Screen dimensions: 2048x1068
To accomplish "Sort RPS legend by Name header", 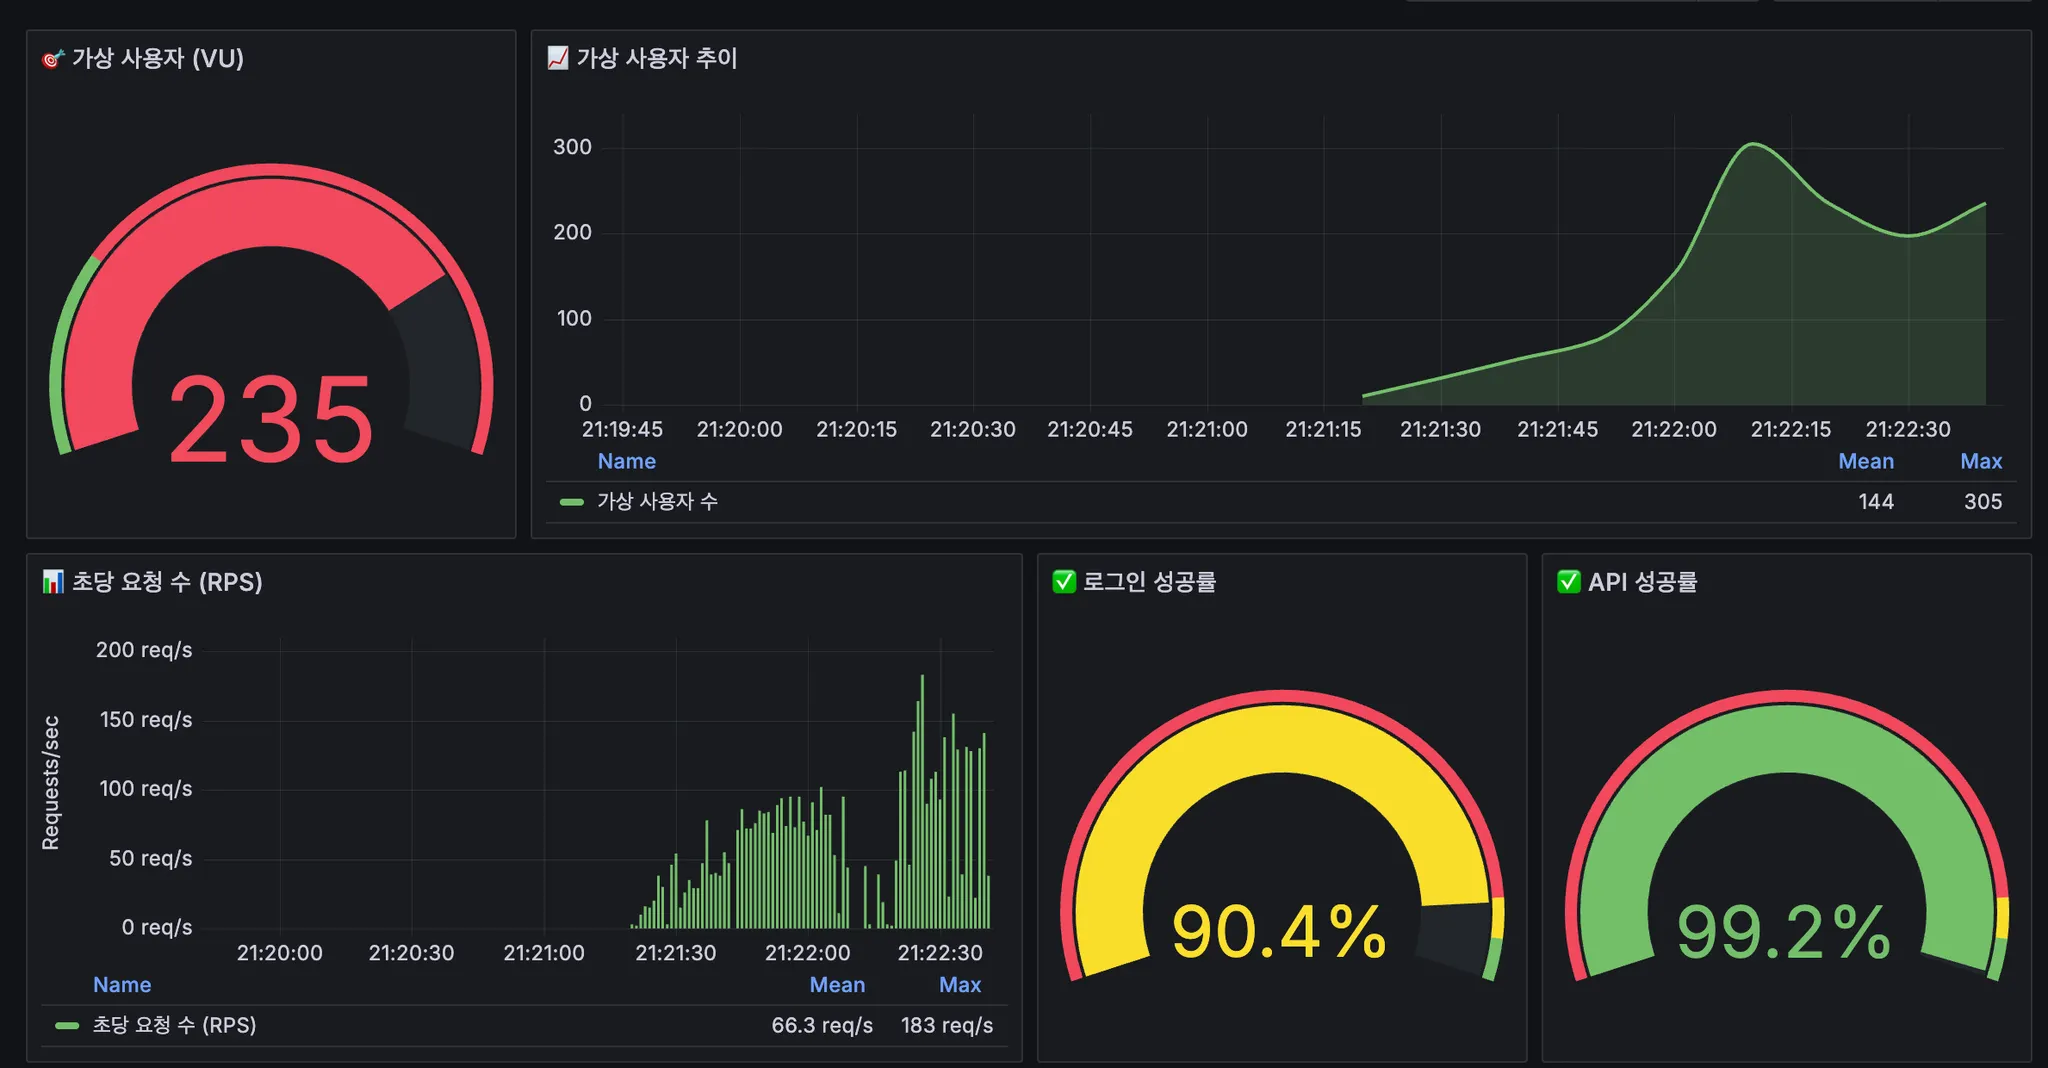I will [x=122, y=985].
